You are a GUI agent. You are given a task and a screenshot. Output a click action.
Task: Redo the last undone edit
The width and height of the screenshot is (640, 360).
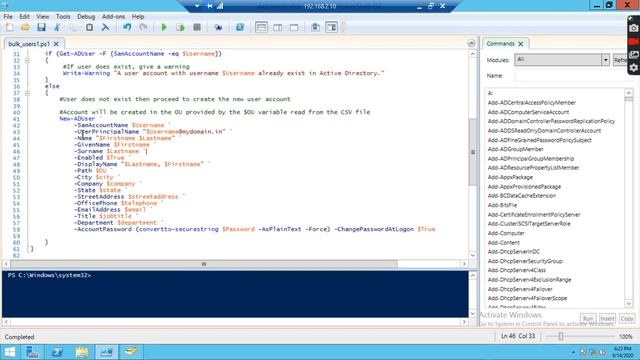click(143, 27)
